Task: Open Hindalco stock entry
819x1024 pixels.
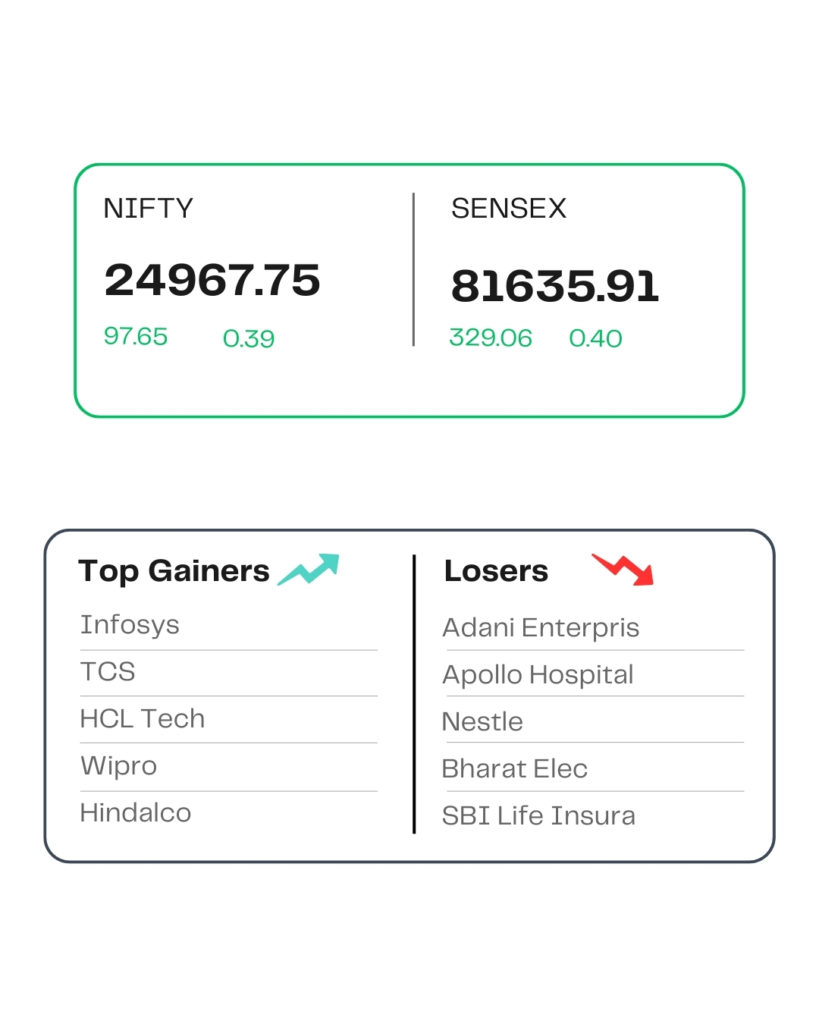Action: (x=135, y=813)
